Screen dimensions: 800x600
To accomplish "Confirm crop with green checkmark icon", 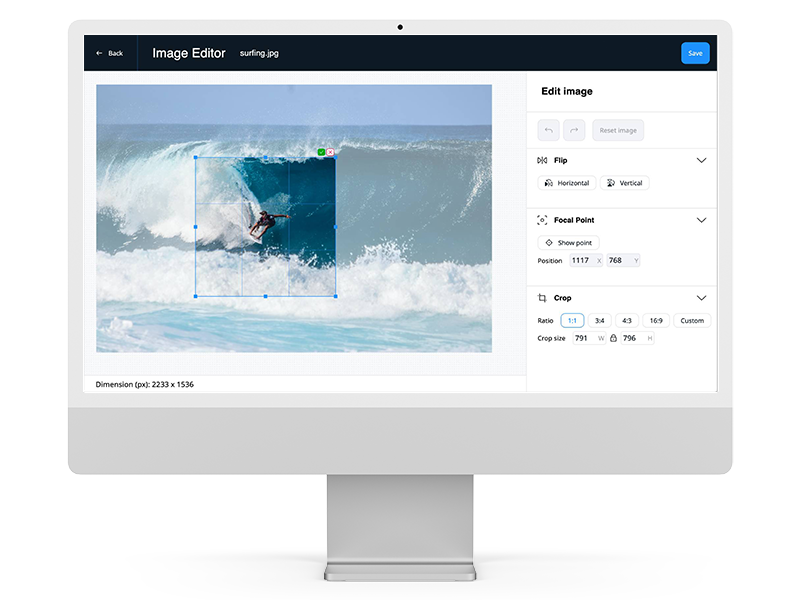I will pos(321,152).
